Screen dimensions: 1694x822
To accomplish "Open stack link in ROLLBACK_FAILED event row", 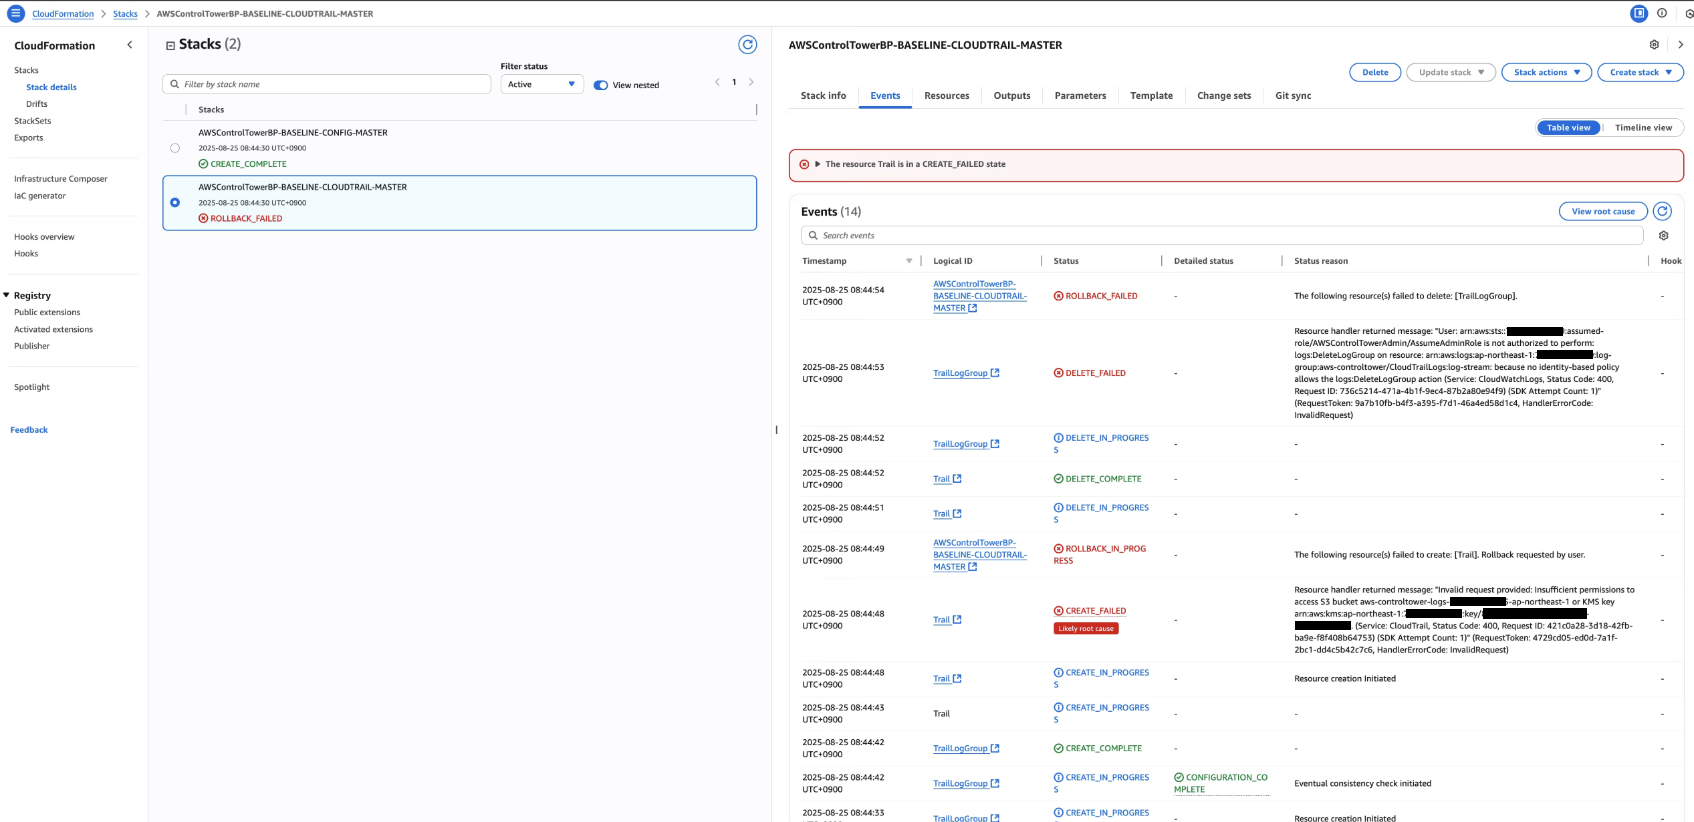I will click(x=980, y=296).
